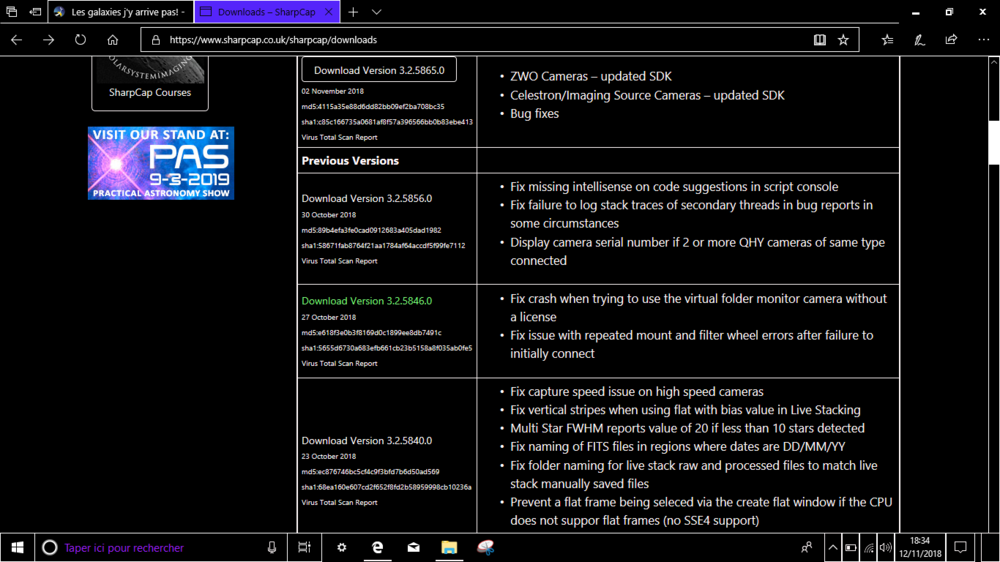The image size is (1000, 562).
Task: Click the site lock security icon
Action: click(x=156, y=40)
